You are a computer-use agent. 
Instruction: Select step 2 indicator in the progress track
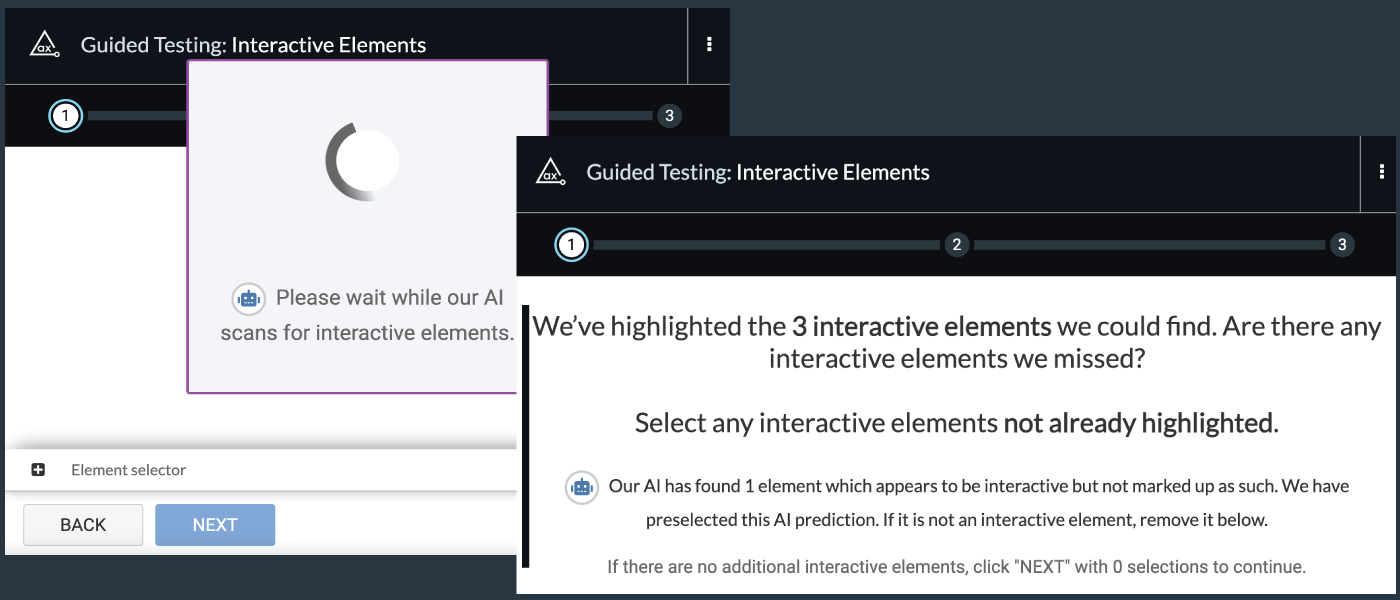(x=957, y=244)
